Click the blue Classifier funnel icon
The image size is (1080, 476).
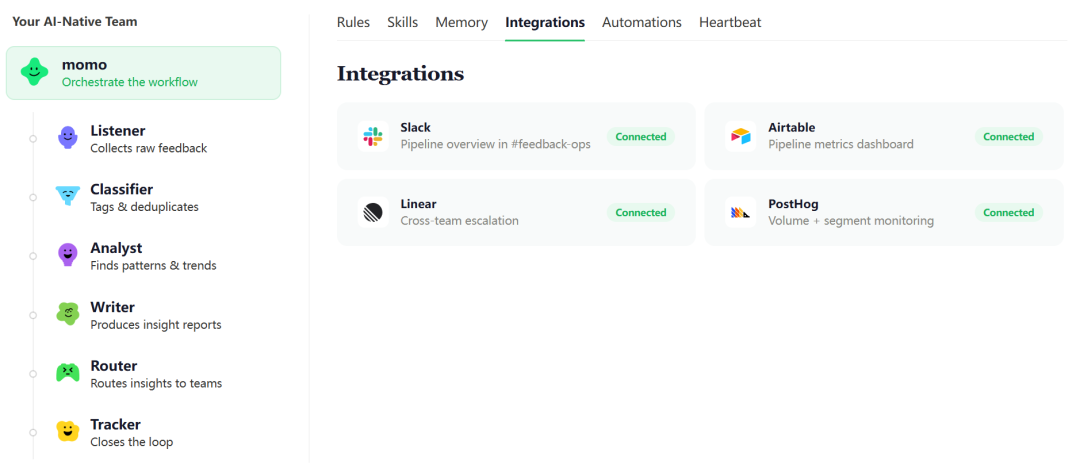[68, 196]
